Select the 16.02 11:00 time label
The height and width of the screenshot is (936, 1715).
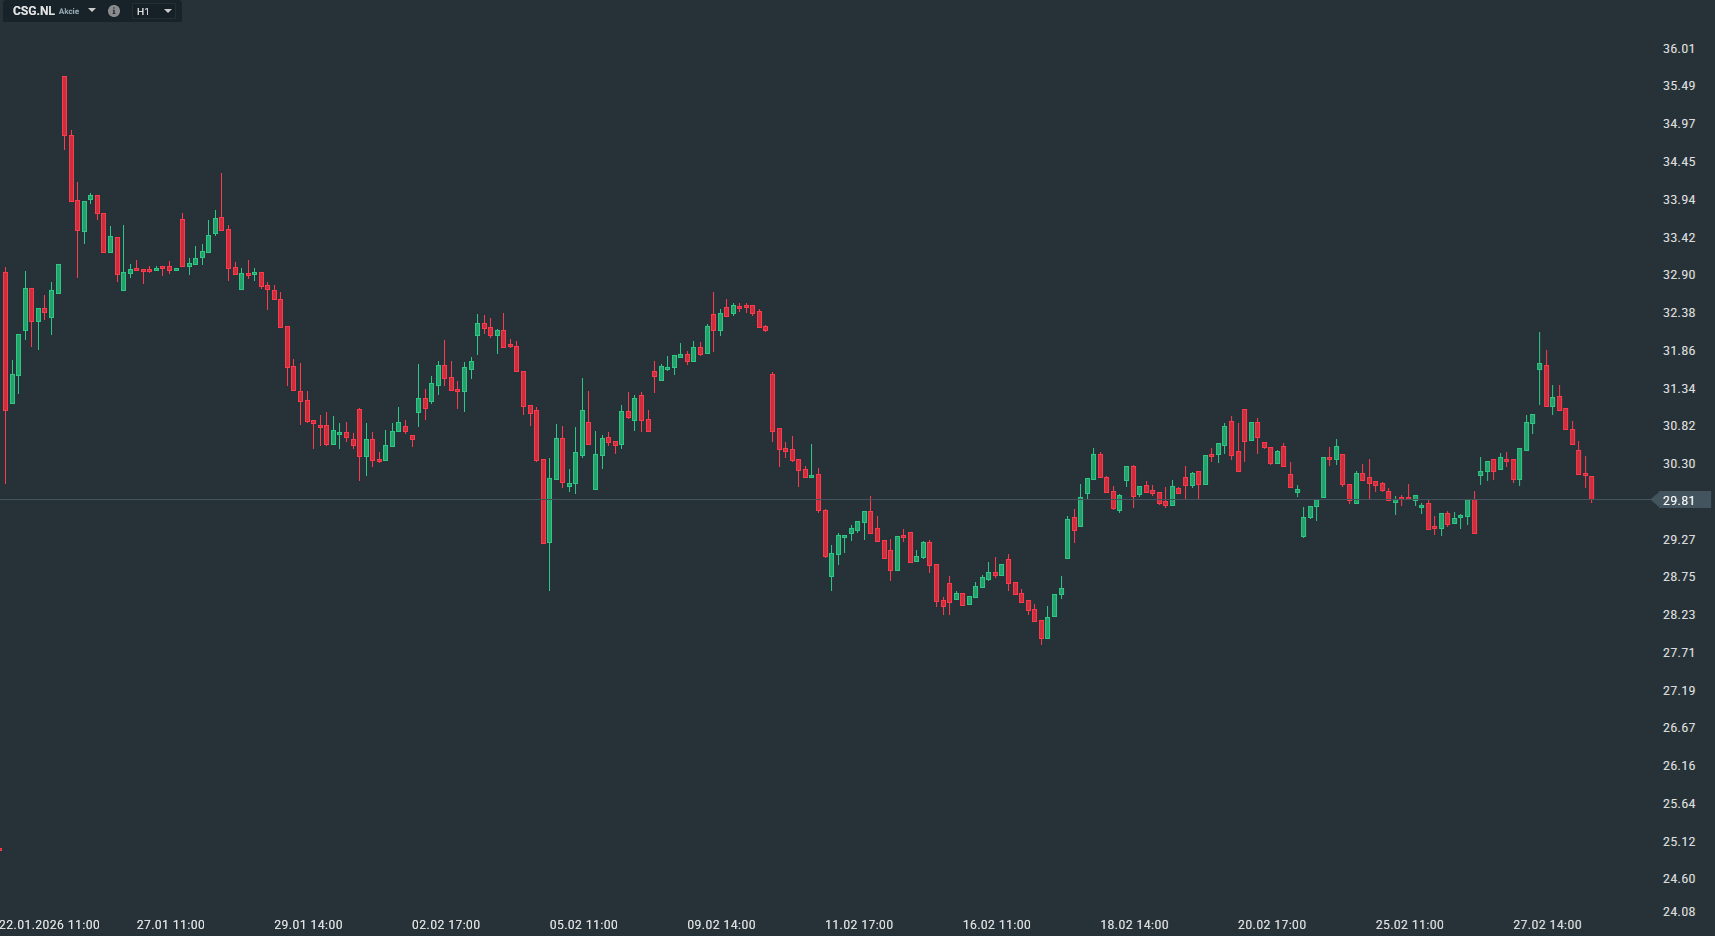(x=996, y=925)
